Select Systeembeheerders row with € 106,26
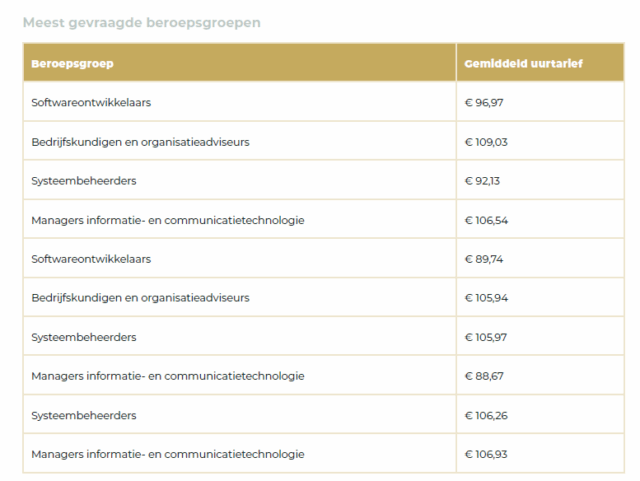Image resolution: width=640 pixels, height=481 pixels. tap(324, 414)
